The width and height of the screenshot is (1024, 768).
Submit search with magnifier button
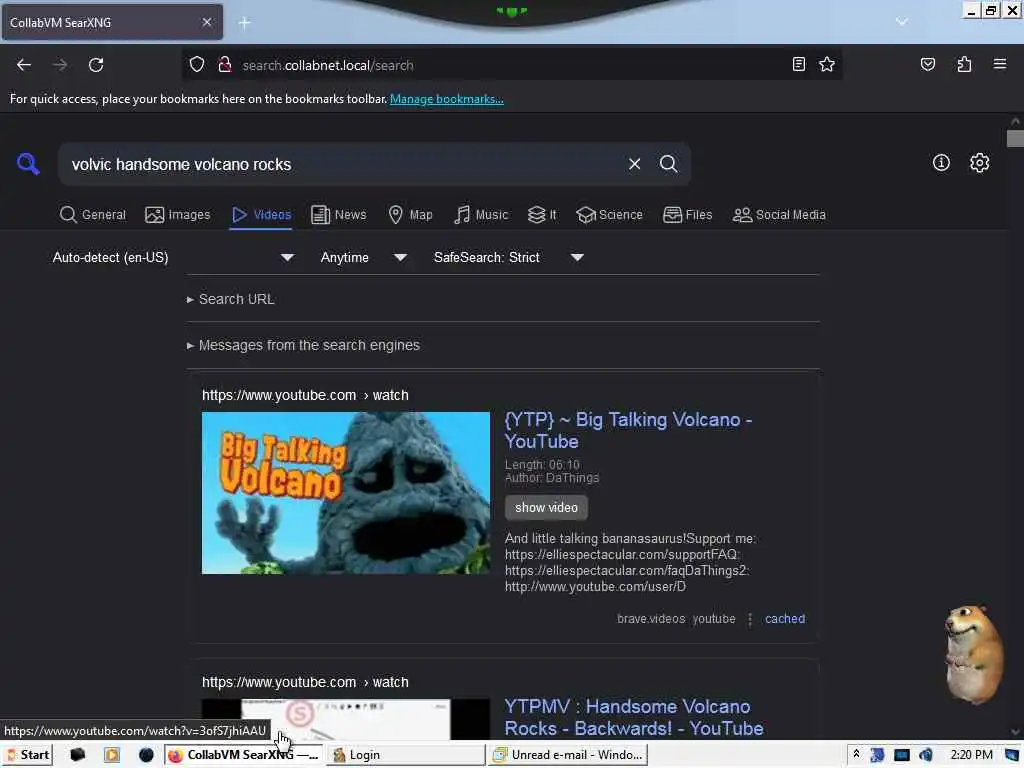click(x=668, y=164)
